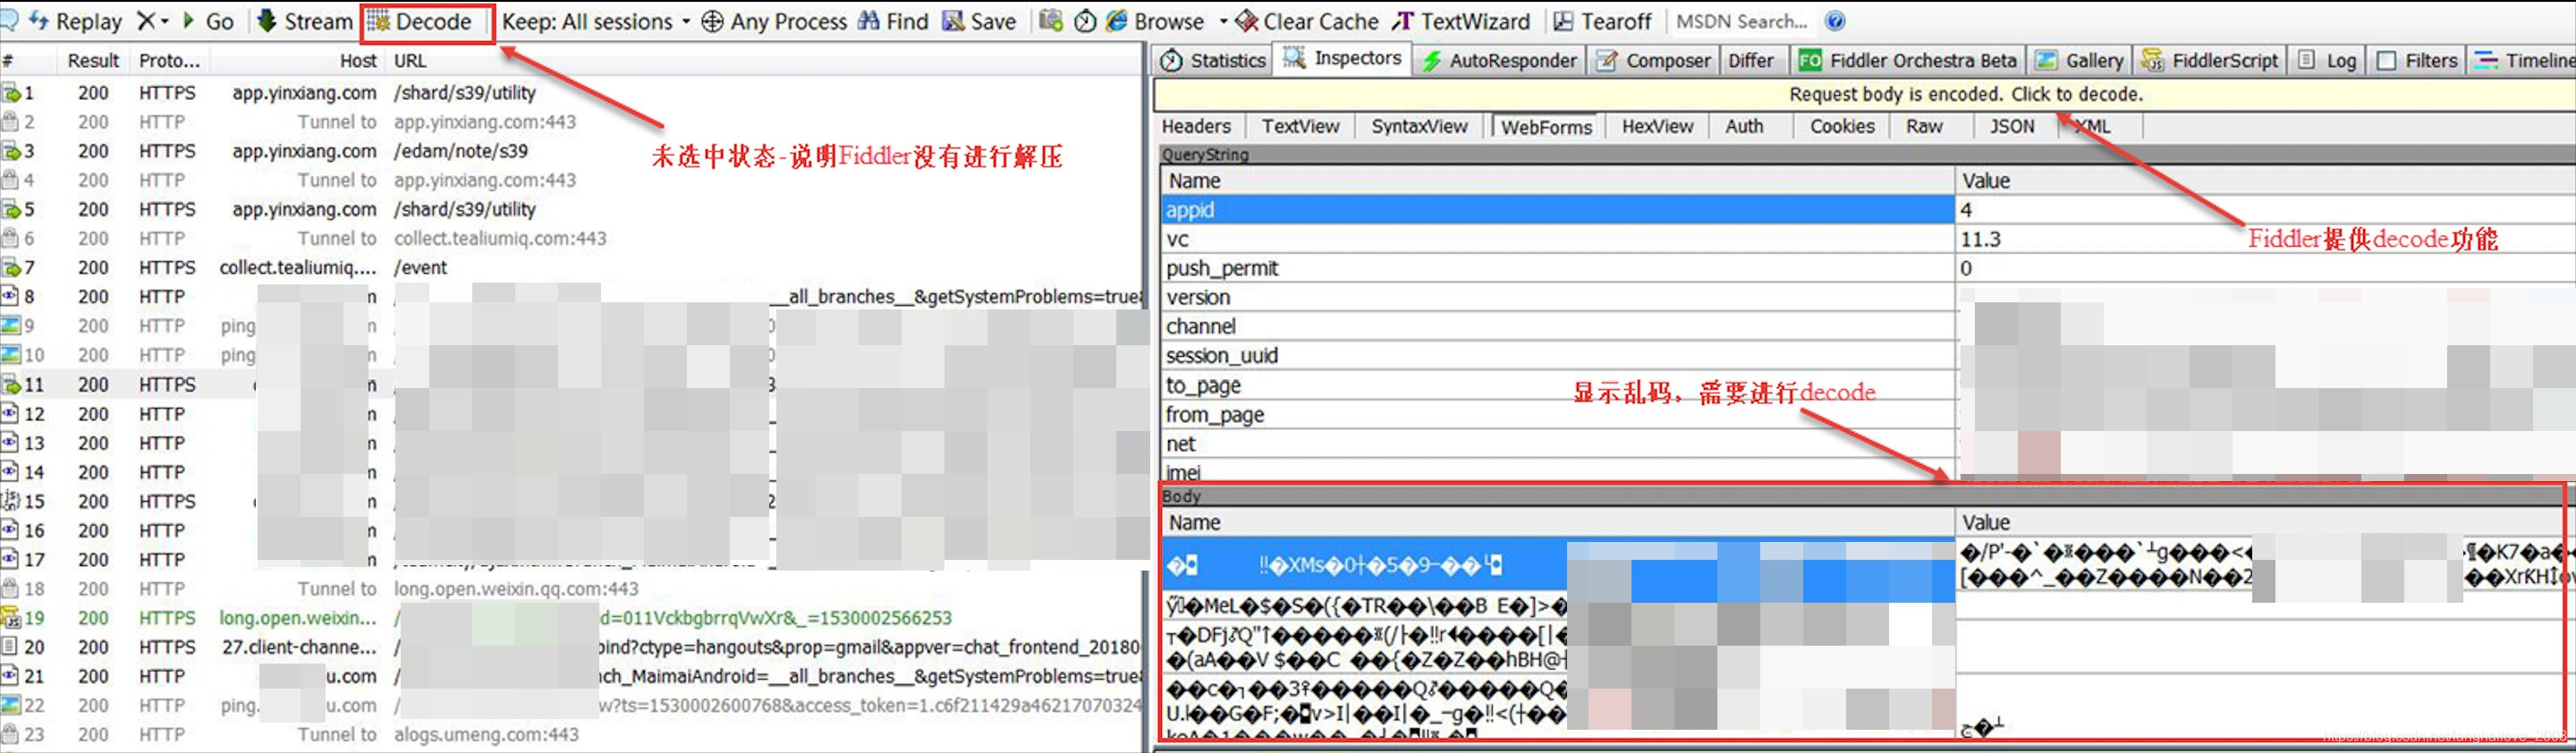Select session 23 alogs.umeng.com:443 row
This screenshot has height=753, width=2576.
(571, 735)
